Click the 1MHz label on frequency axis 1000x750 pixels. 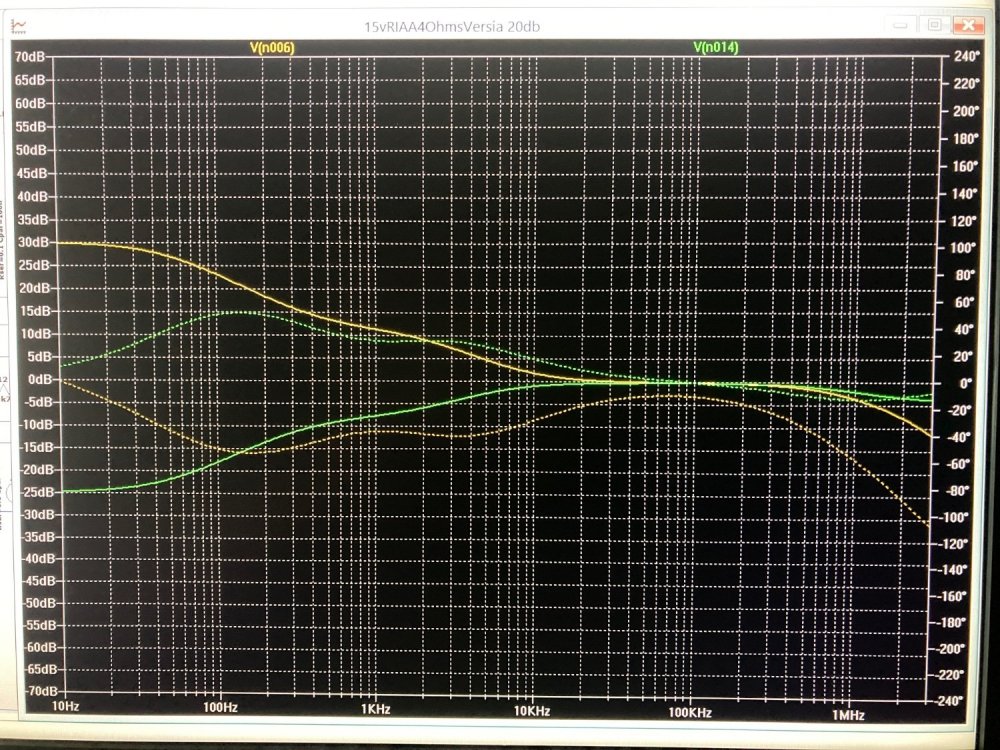(846, 716)
